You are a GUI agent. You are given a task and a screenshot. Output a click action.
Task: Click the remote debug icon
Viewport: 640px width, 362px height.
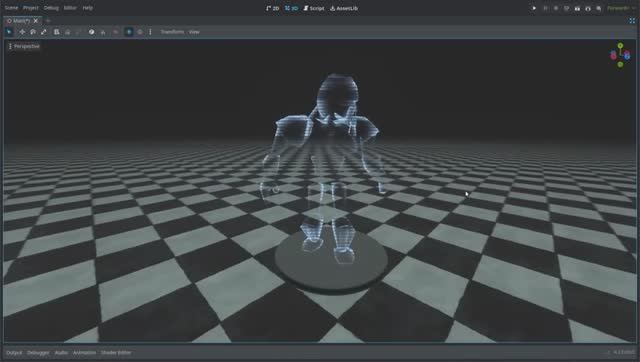tap(567, 8)
